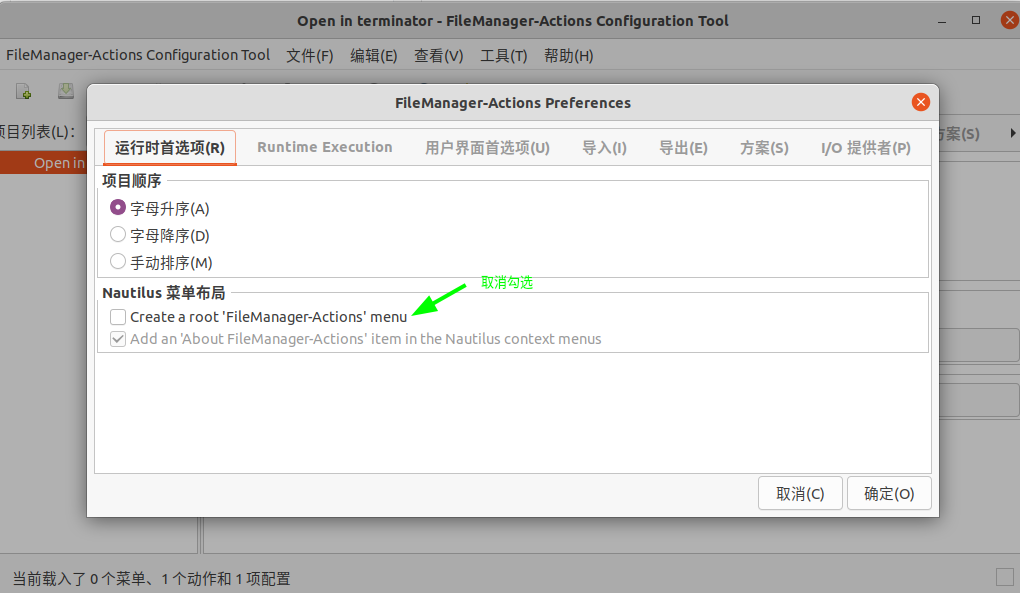Select 字母降序(D) radio button
Viewport: 1020px width, 593px height.
click(118, 234)
